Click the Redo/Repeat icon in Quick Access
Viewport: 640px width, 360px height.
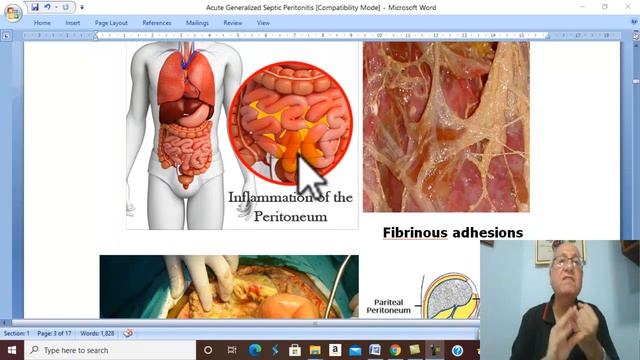65,7
